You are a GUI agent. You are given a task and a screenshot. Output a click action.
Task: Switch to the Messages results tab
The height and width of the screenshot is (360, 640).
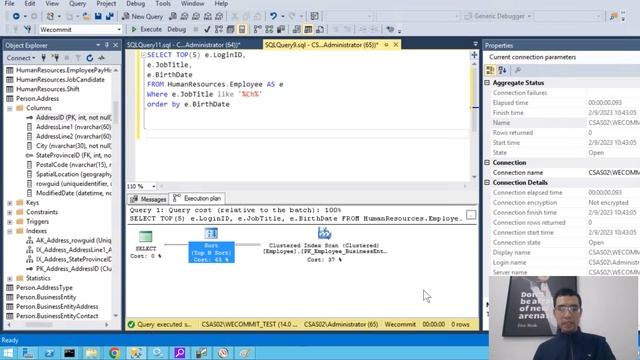click(148, 199)
